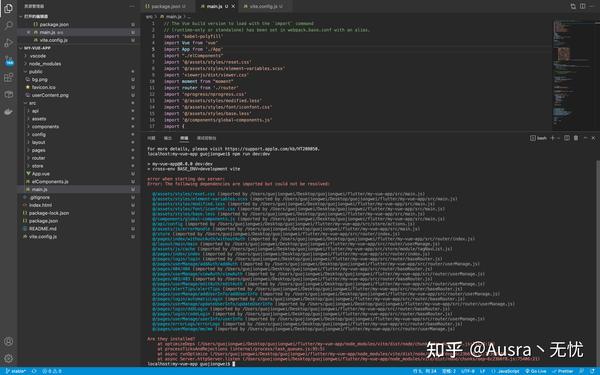Click the notifications bell in status bar
600x375 pixels.
point(593,371)
